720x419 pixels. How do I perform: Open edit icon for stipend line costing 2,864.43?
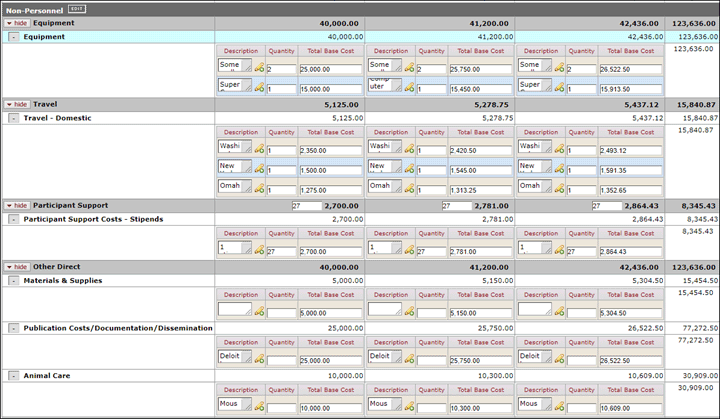(559, 250)
